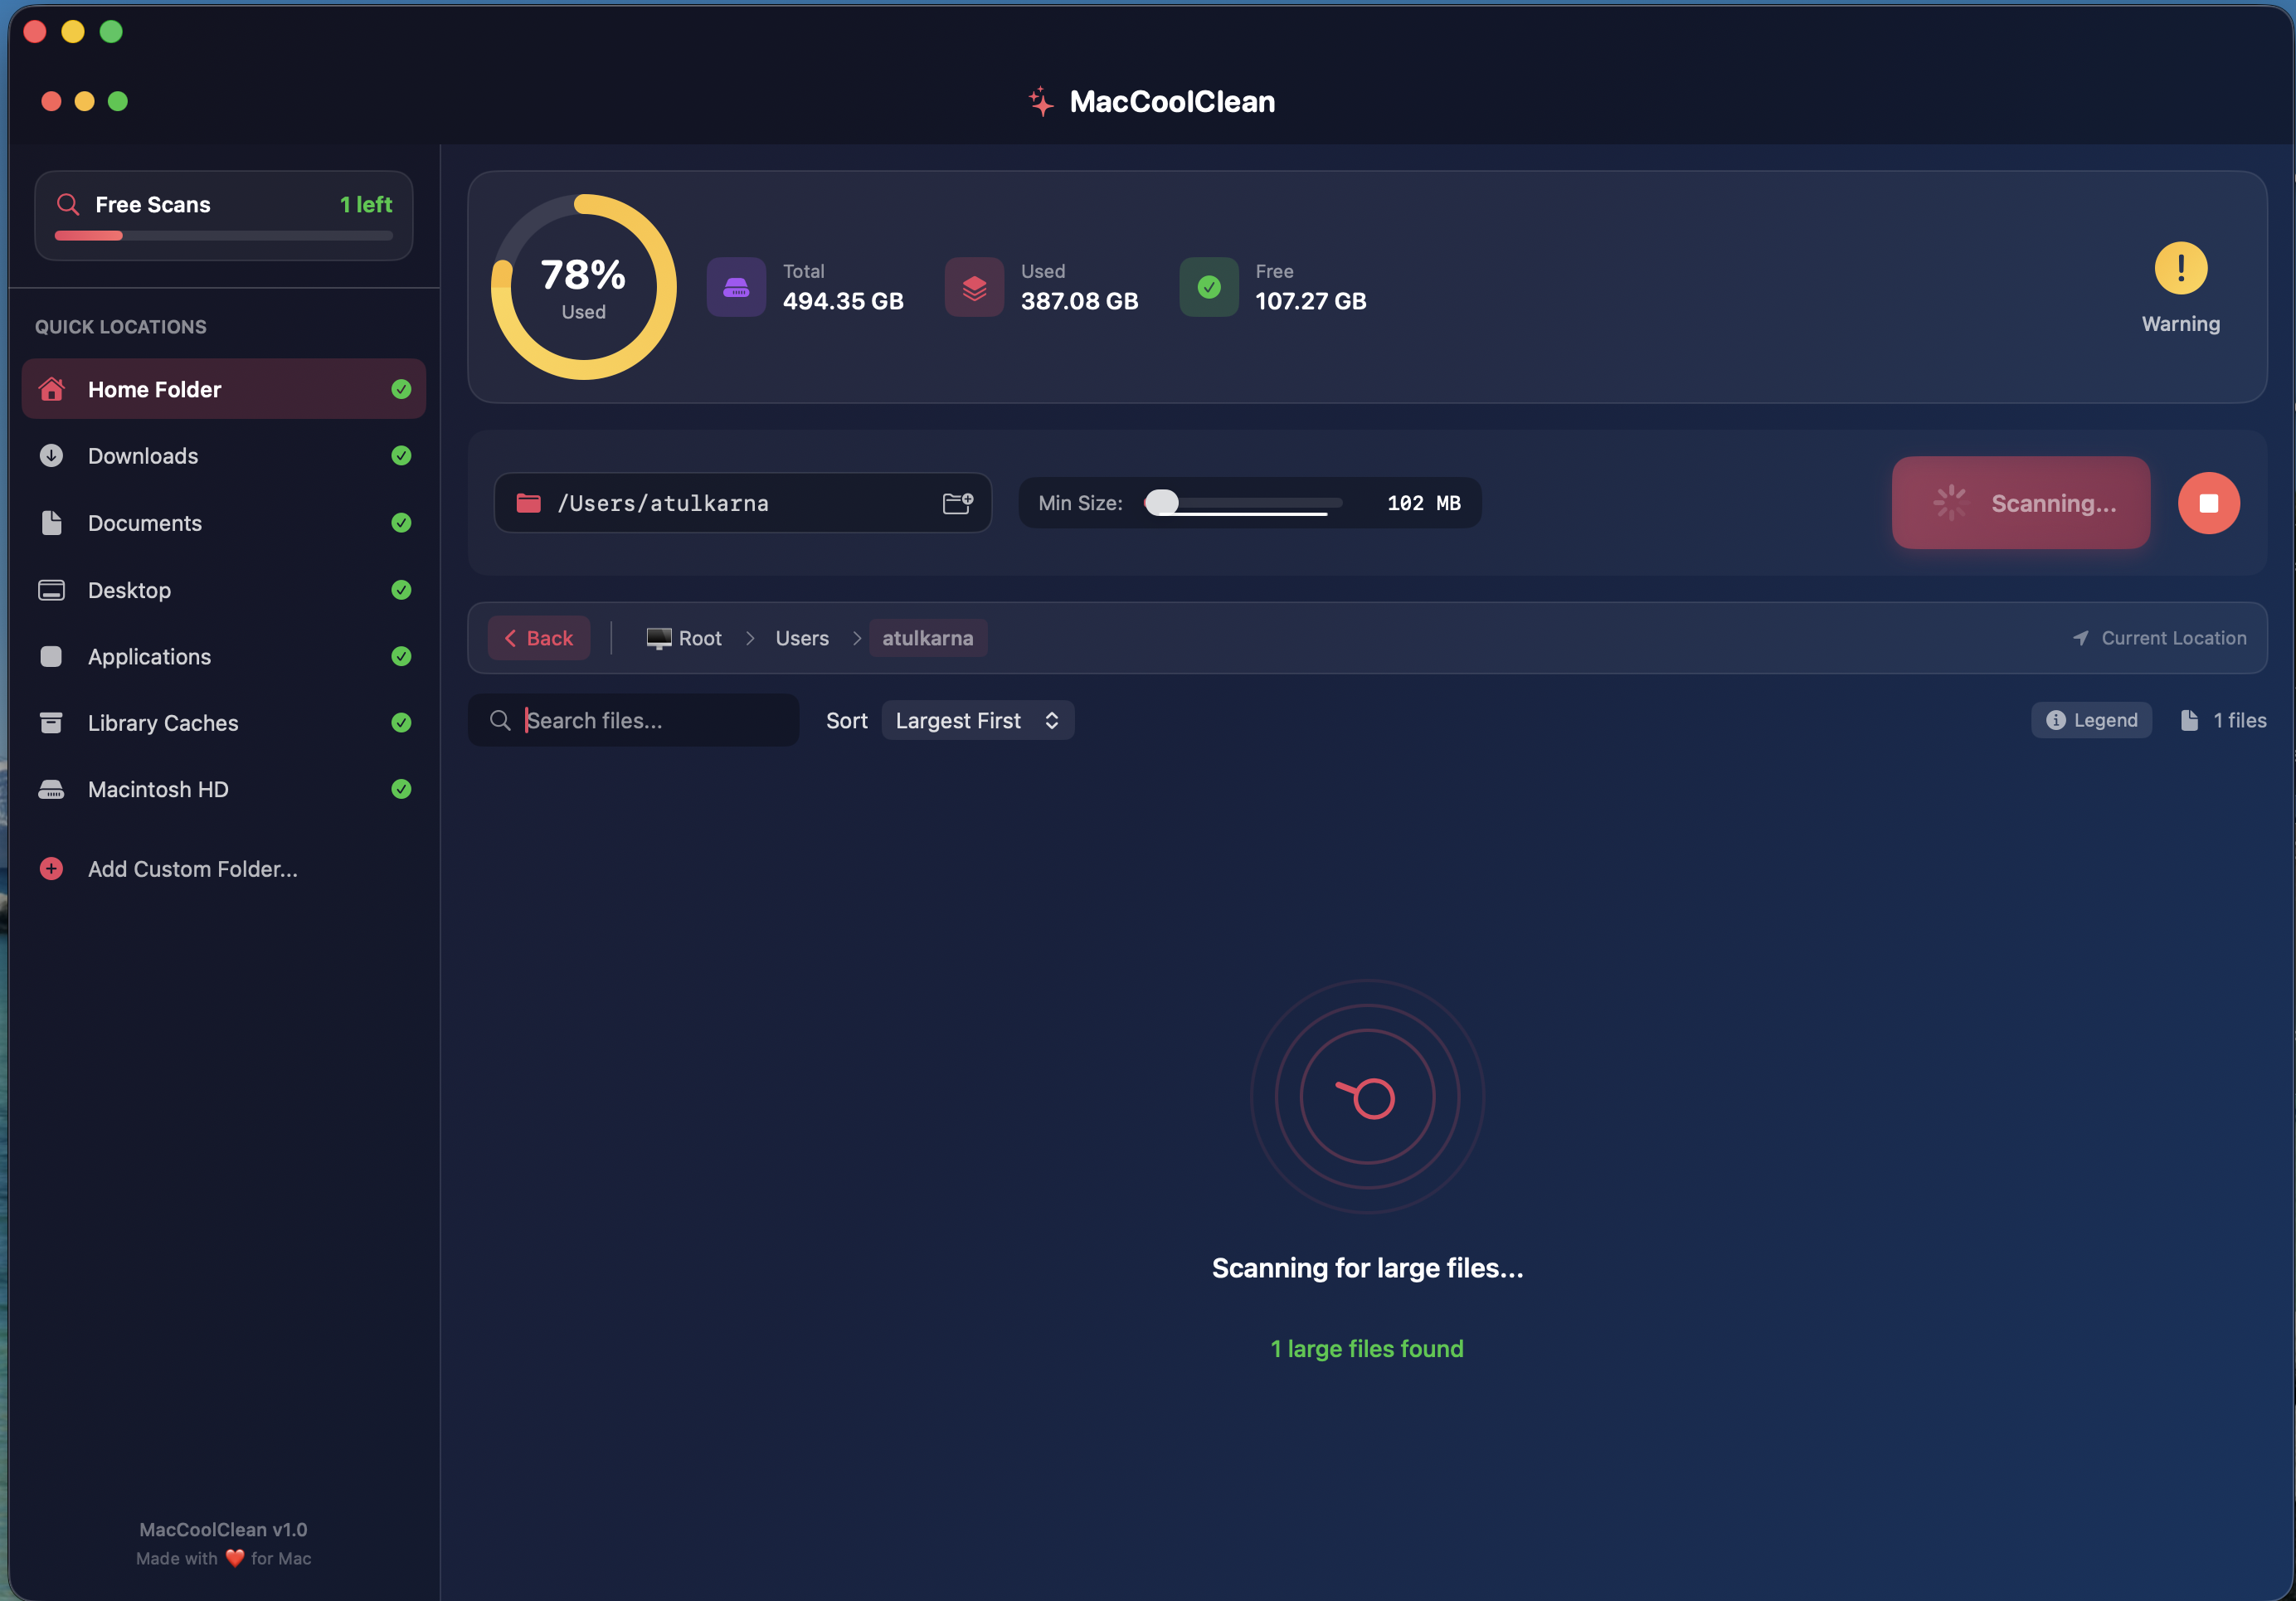Open the Largest First sort dropdown
The height and width of the screenshot is (1601, 2296).
tap(977, 720)
